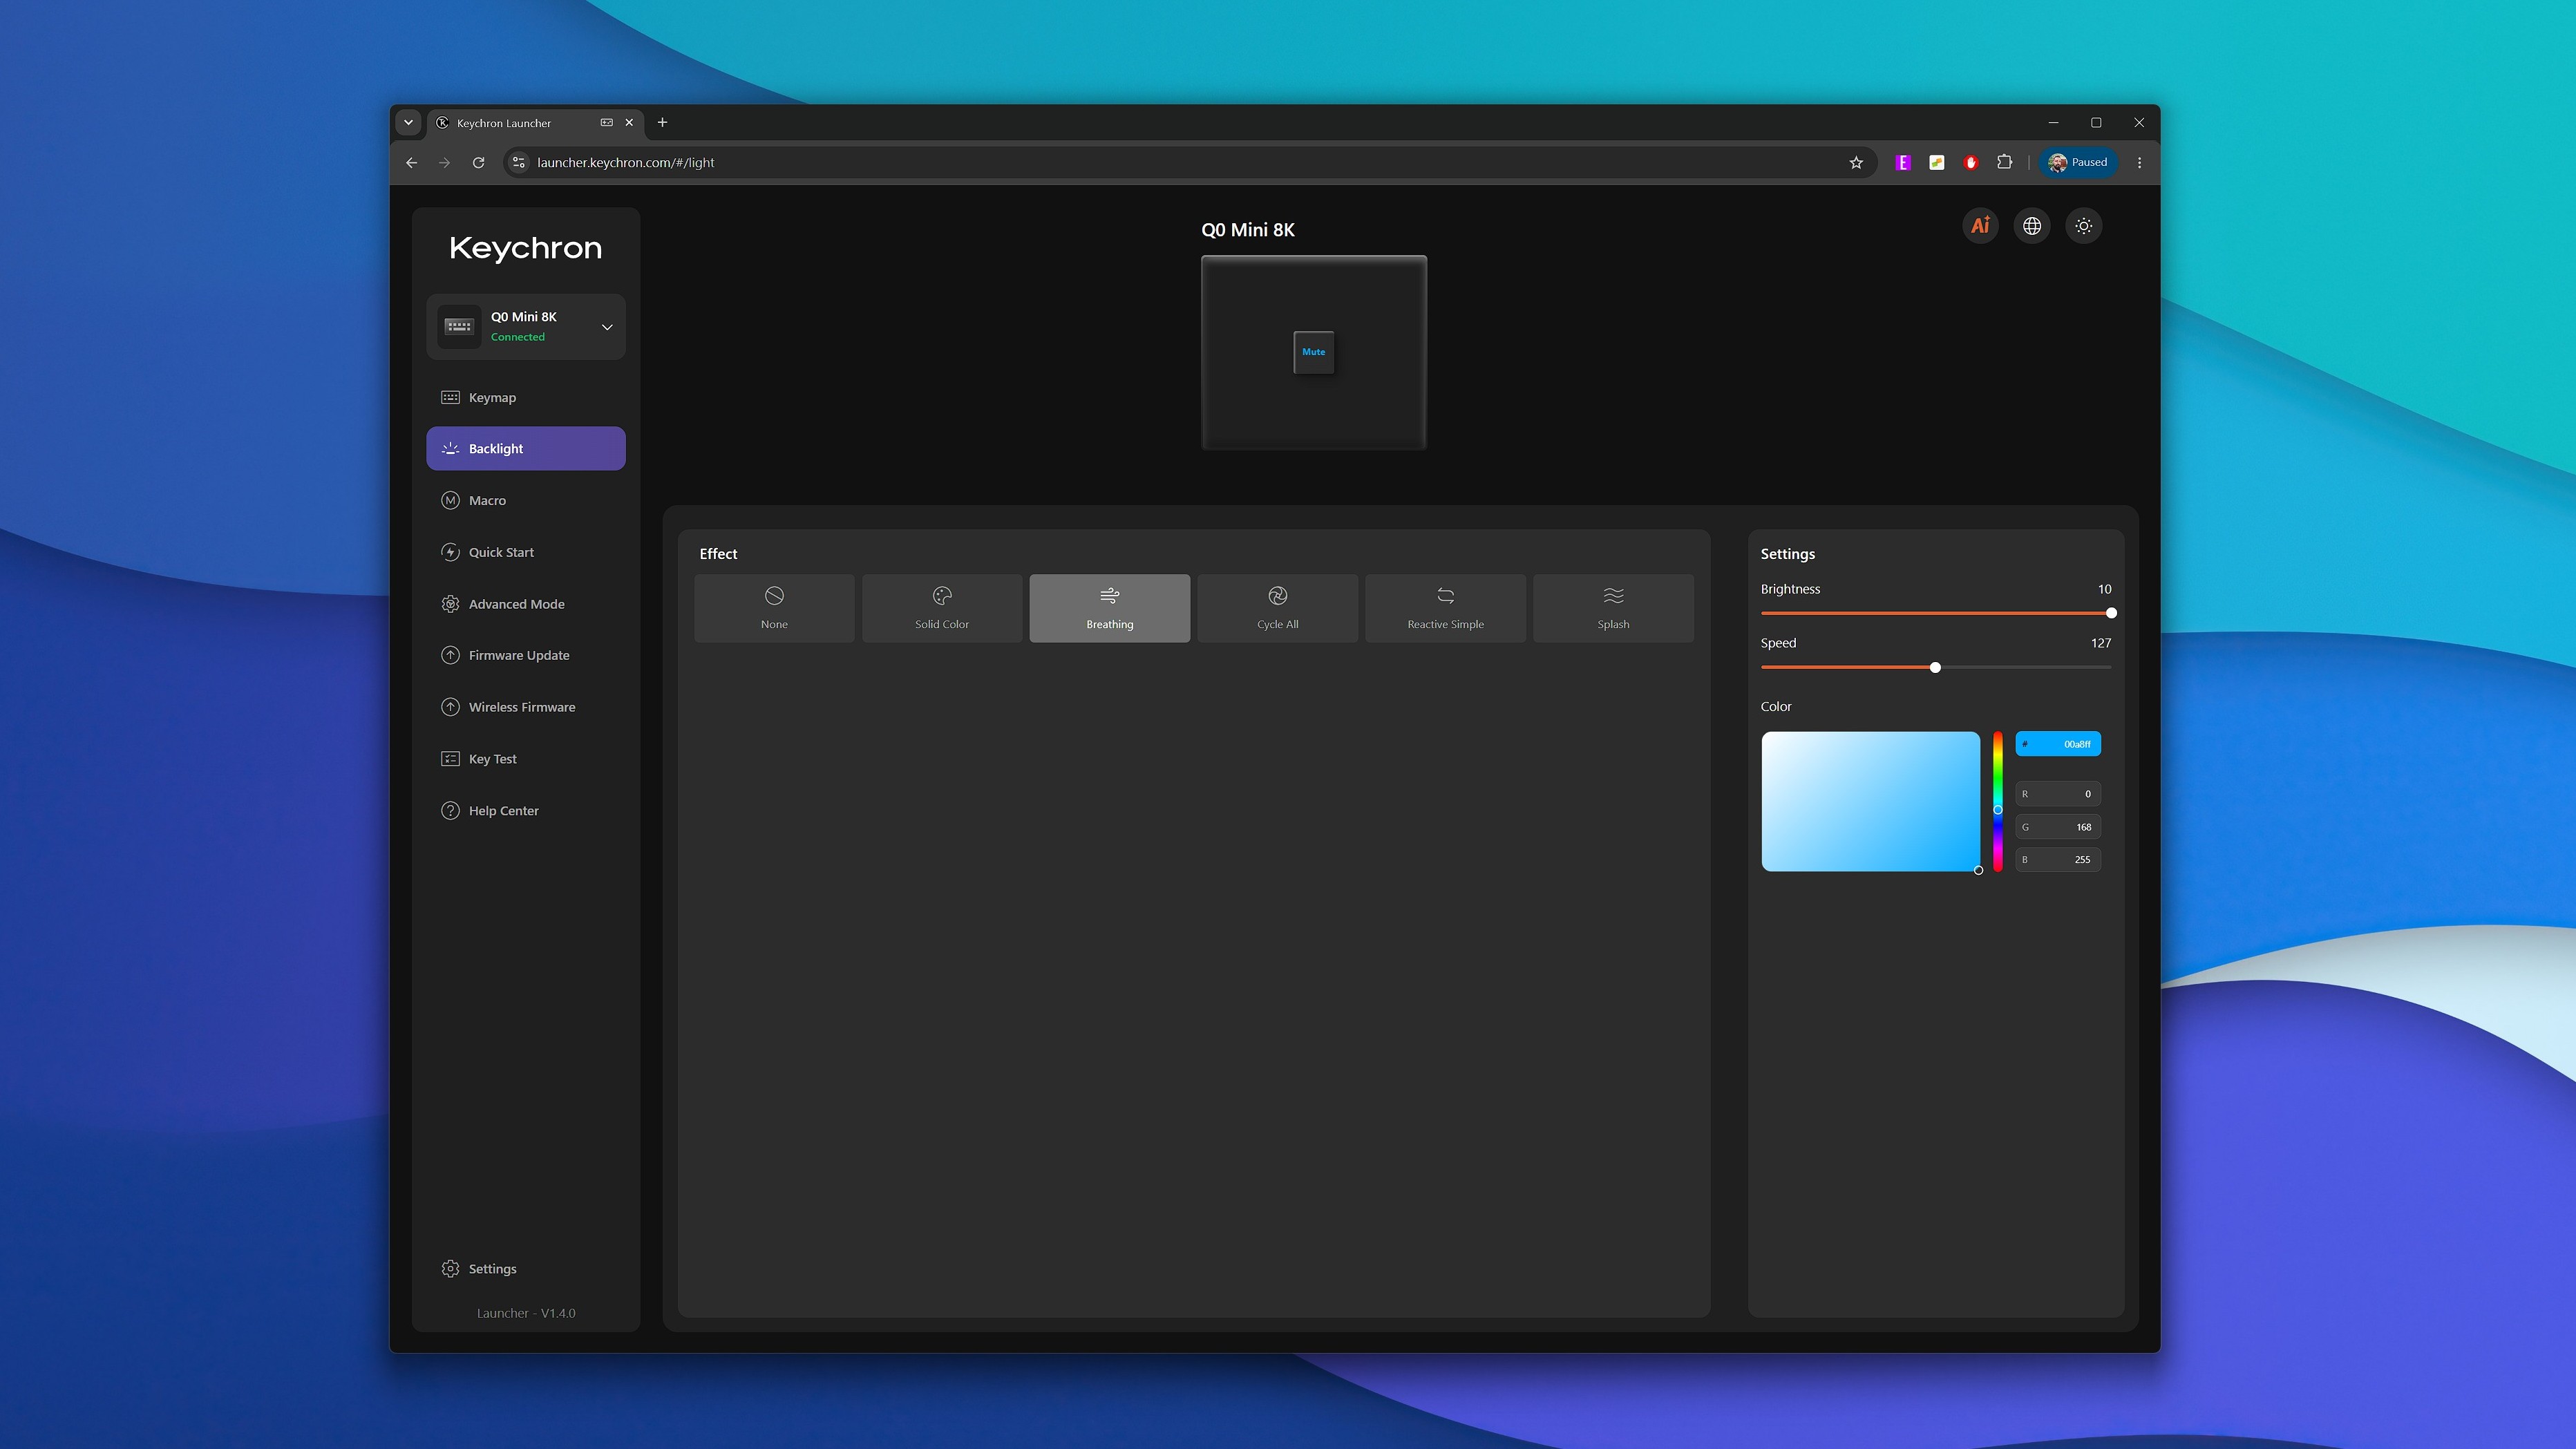Click the hex color field 00a8ff

(x=2058, y=744)
